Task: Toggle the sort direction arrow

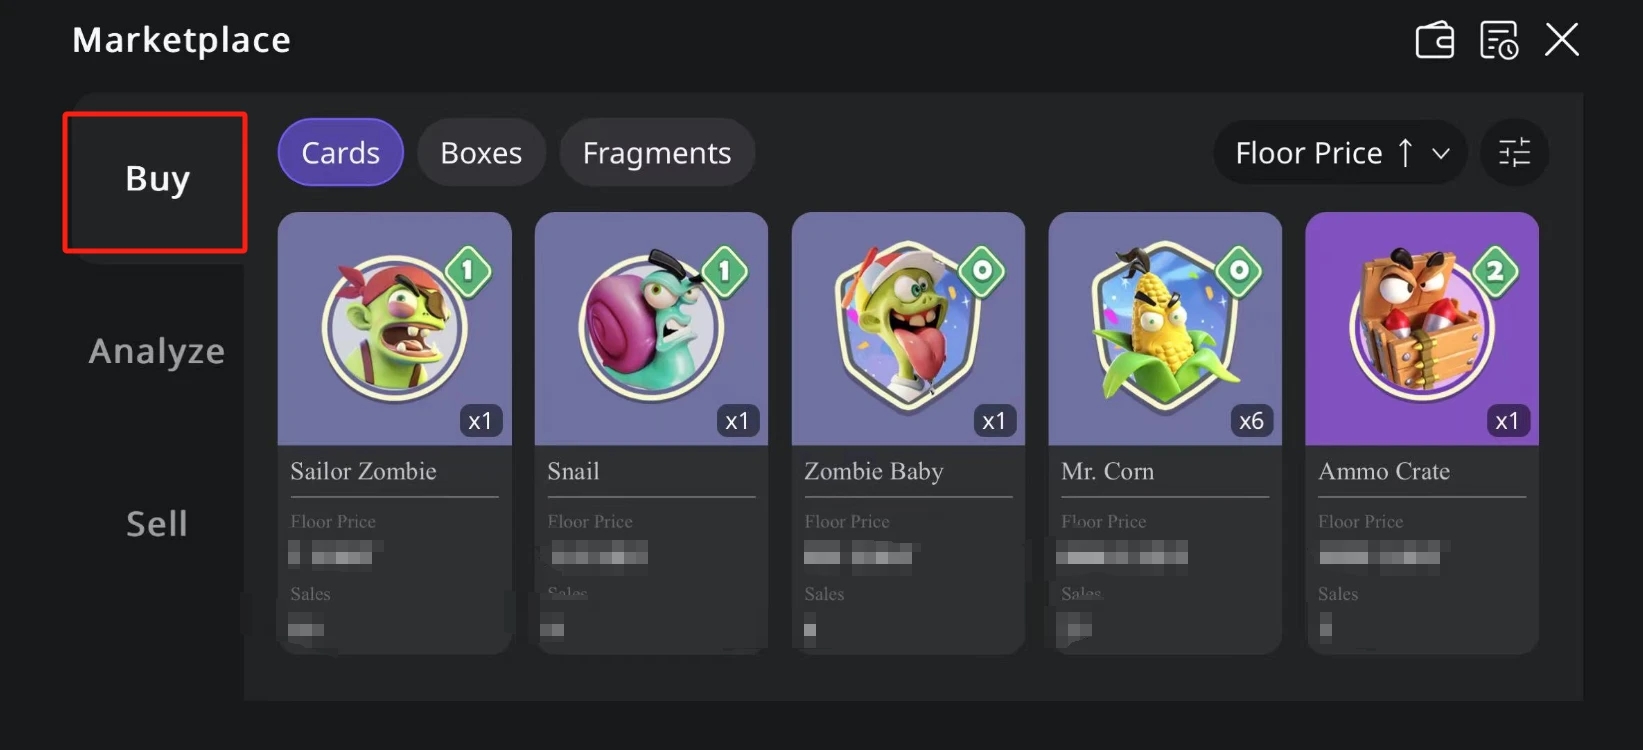Action: pos(1405,153)
